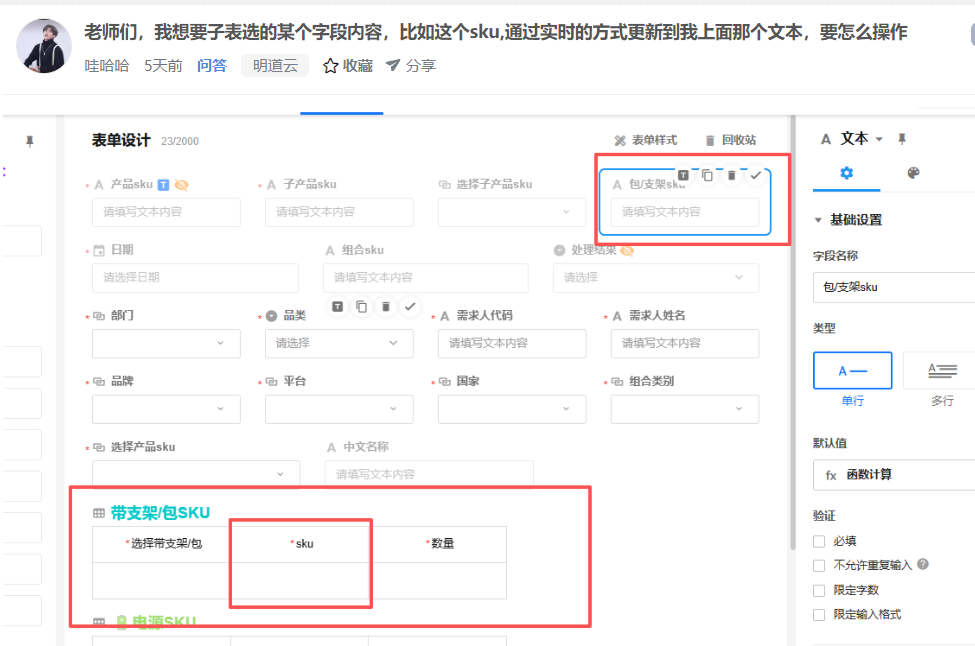
Task: Click the 收藏 star icon
Action: (x=330, y=66)
